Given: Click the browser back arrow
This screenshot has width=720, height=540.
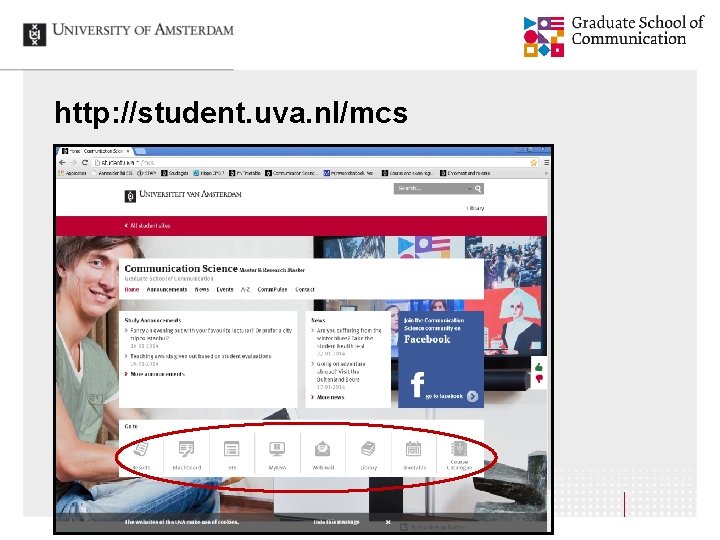Looking at the screenshot, I should click(62, 163).
